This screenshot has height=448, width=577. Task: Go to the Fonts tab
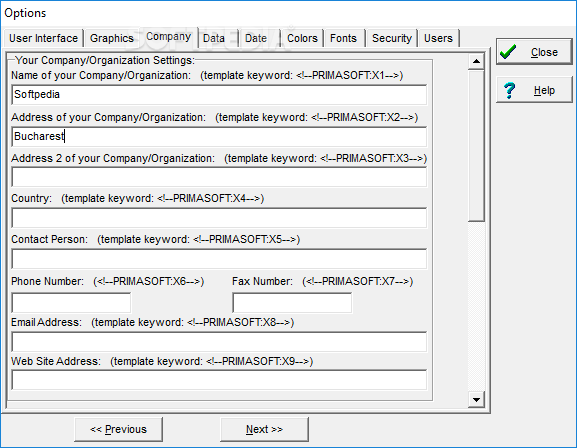point(343,38)
